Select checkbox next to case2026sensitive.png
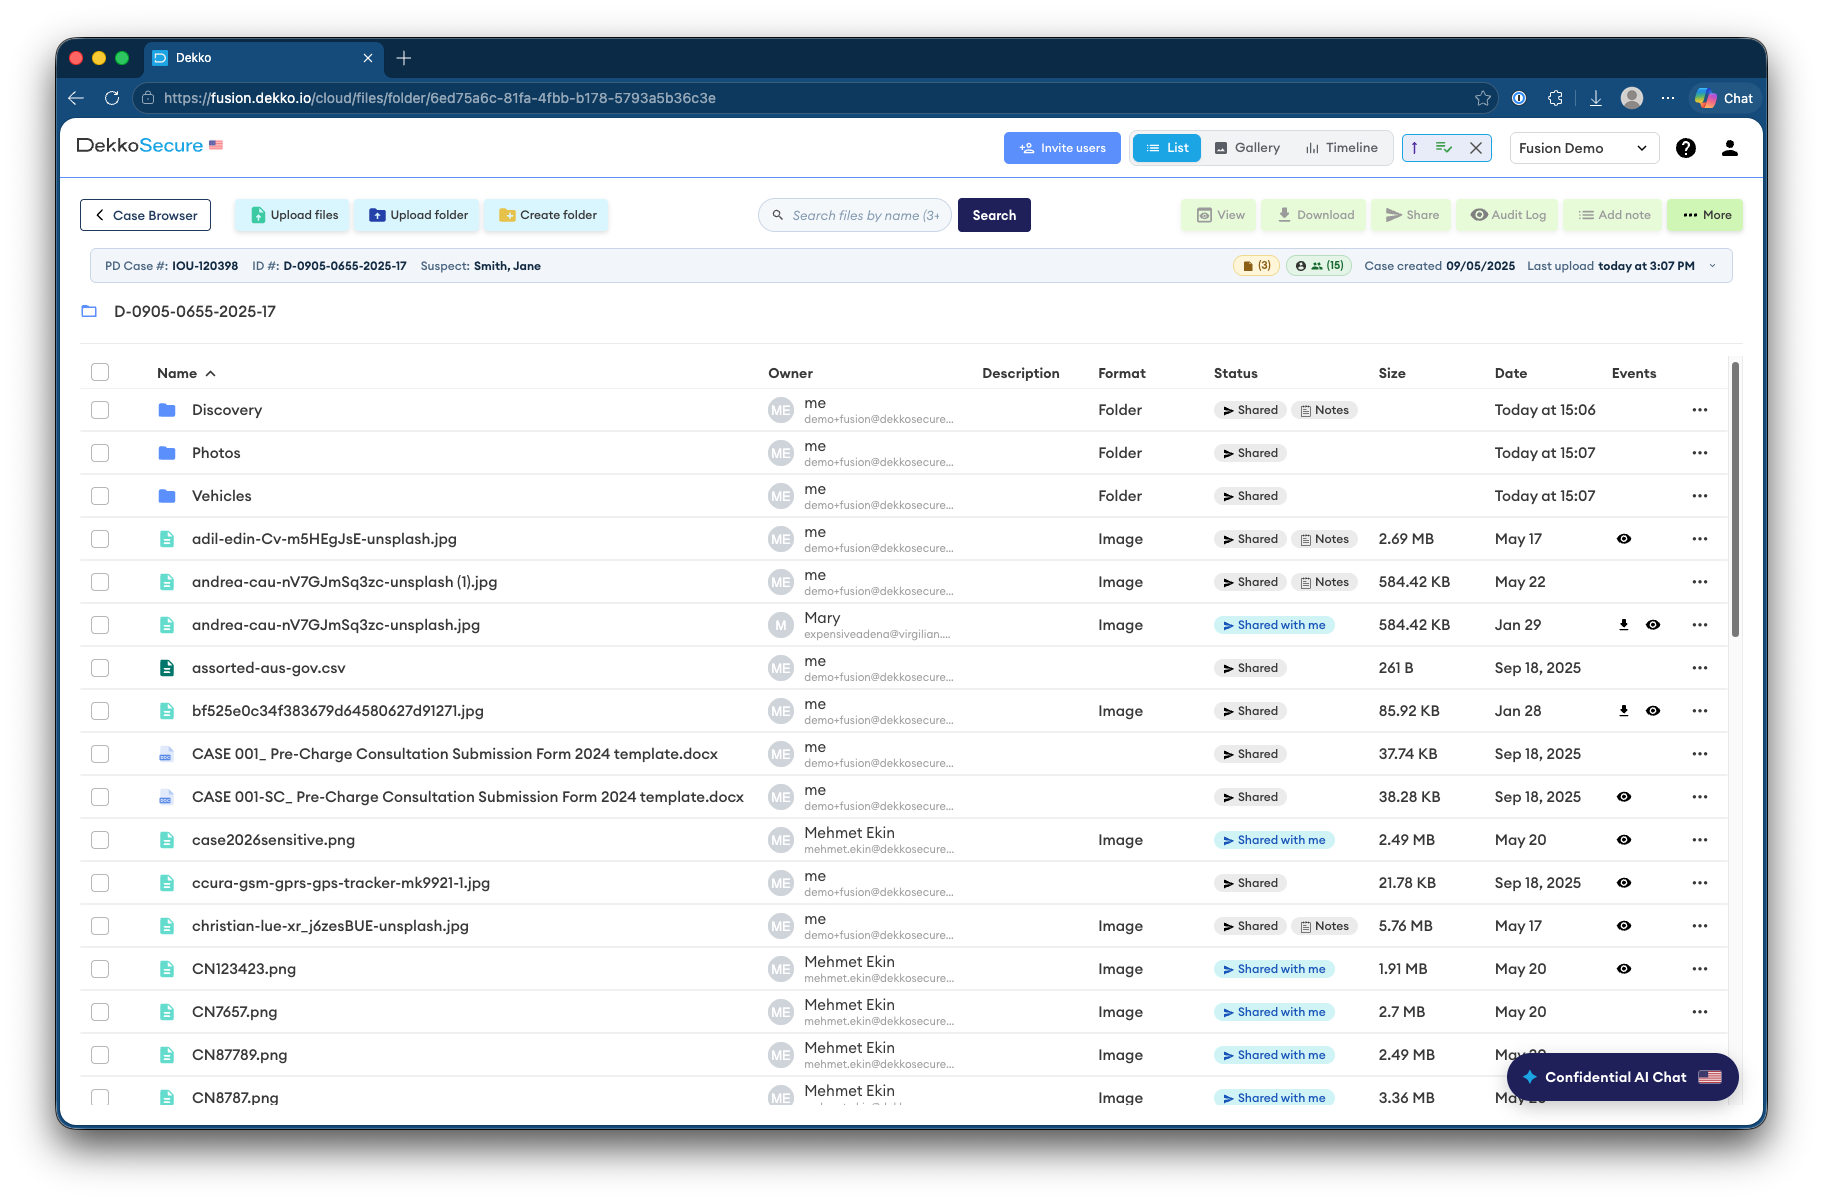The height and width of the screenshot is (1203, 1823). coord(100,840)
